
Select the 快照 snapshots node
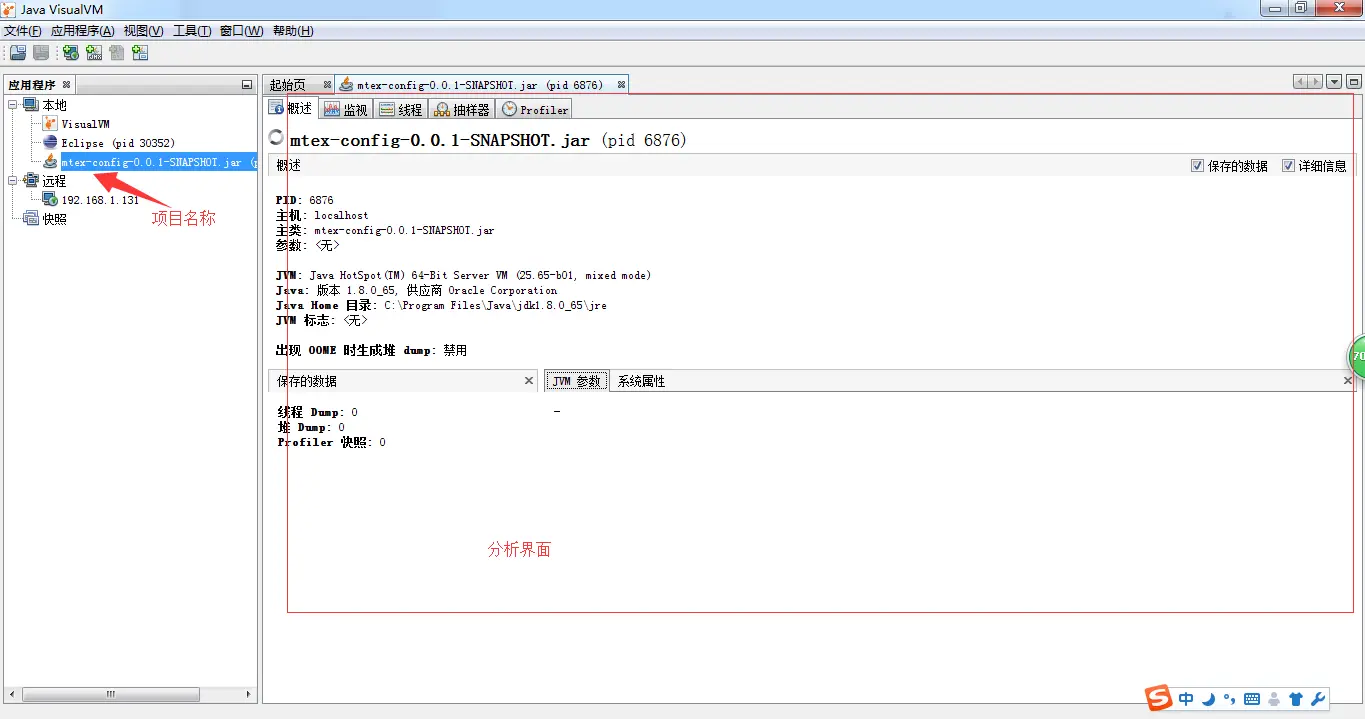[54, 219]
